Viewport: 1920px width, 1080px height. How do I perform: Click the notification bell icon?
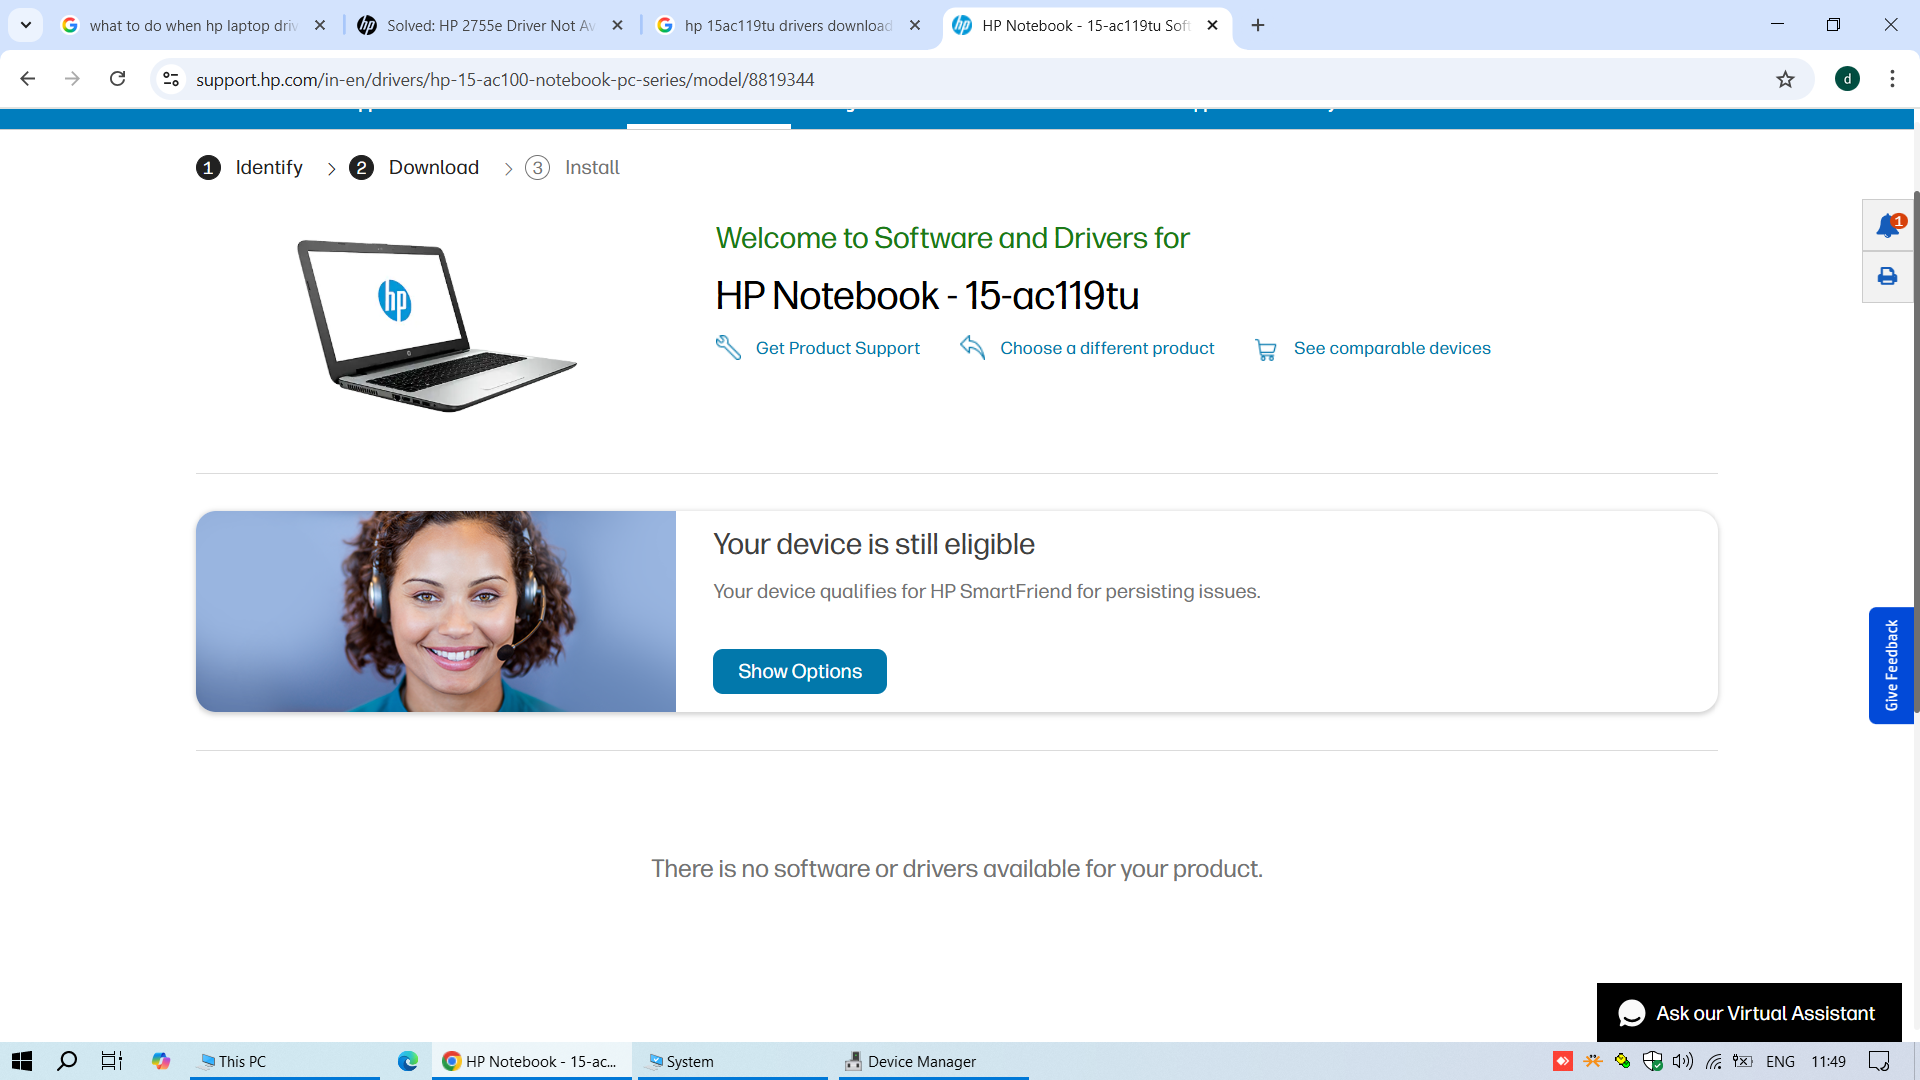1888,225
